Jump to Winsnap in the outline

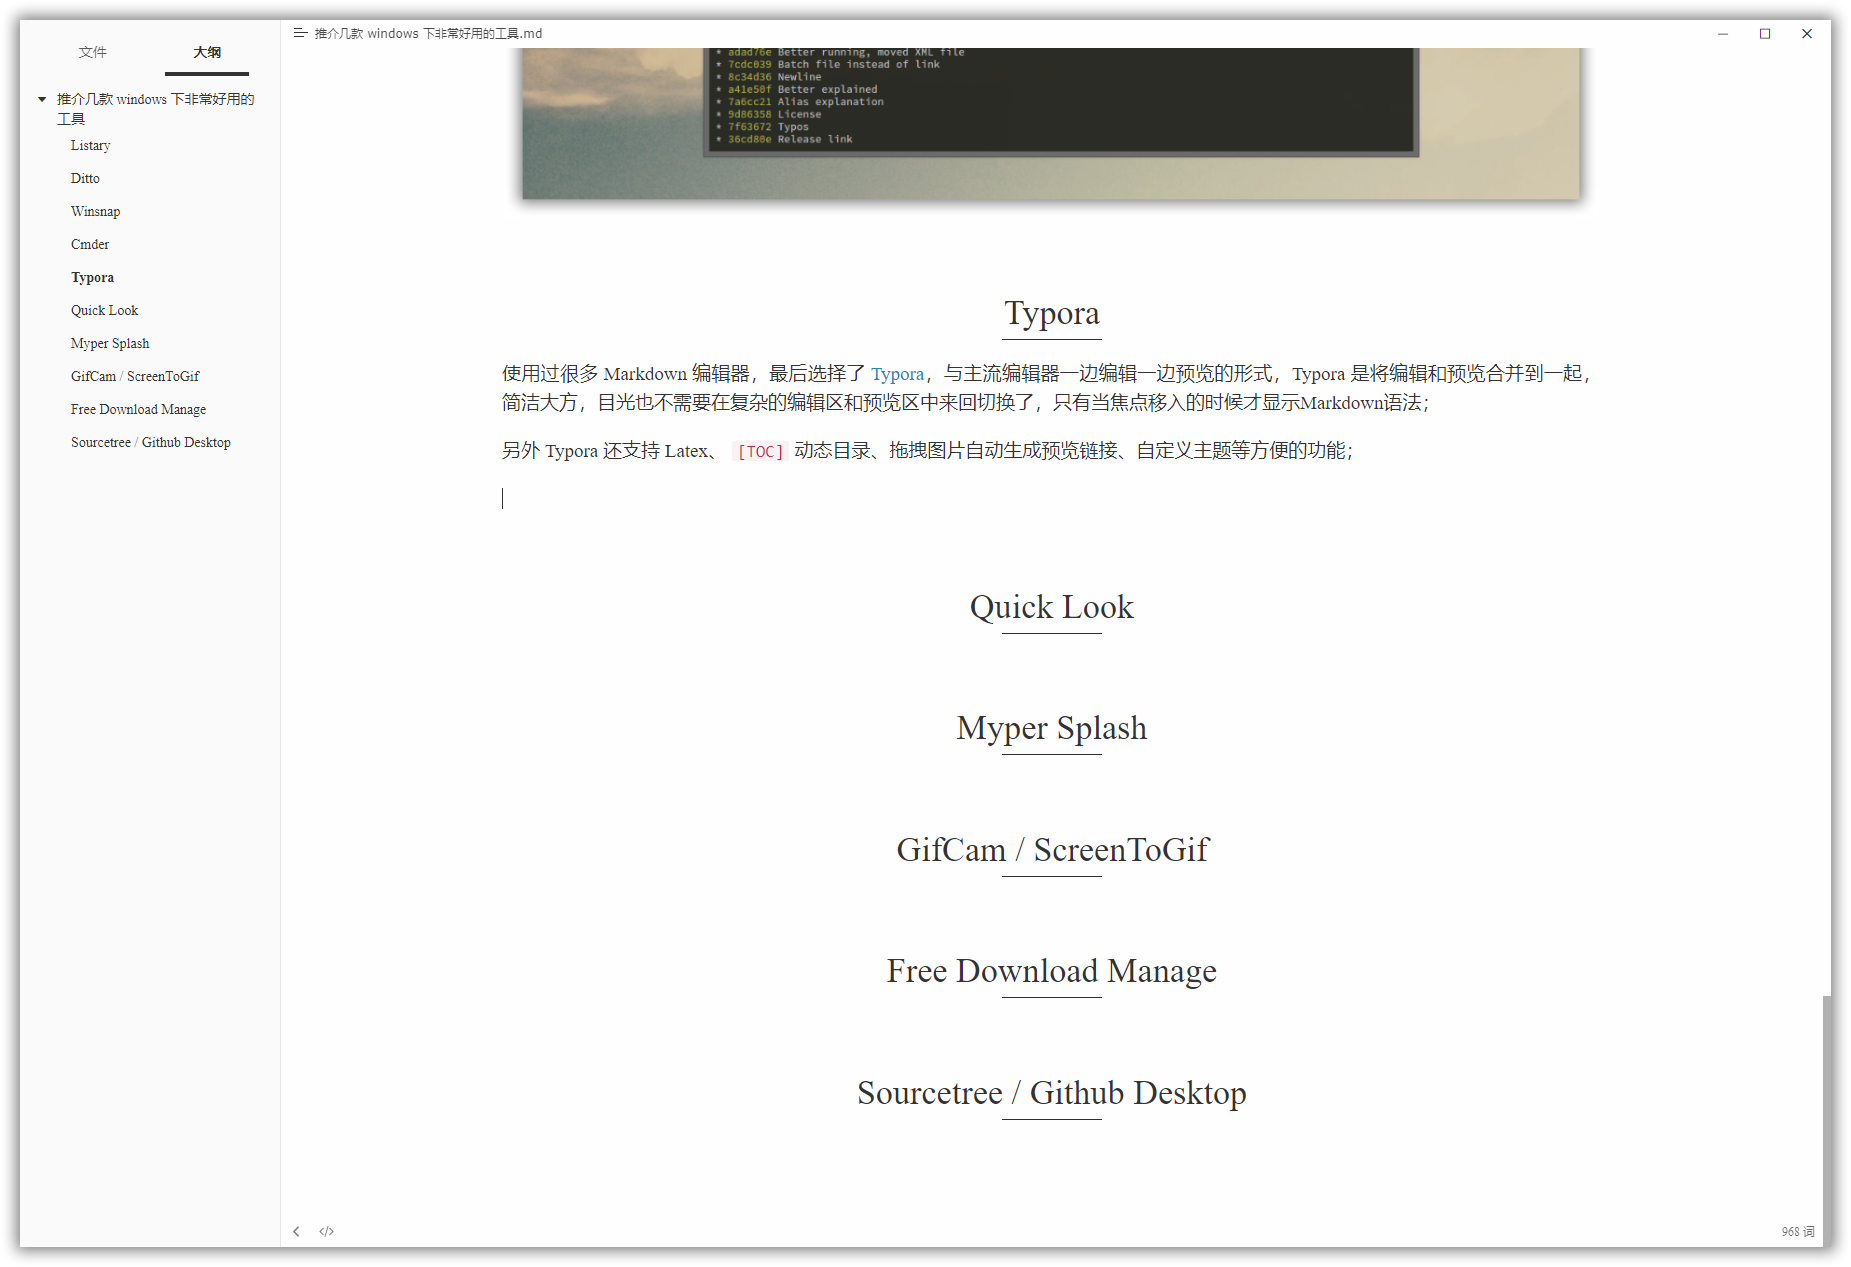95,211
